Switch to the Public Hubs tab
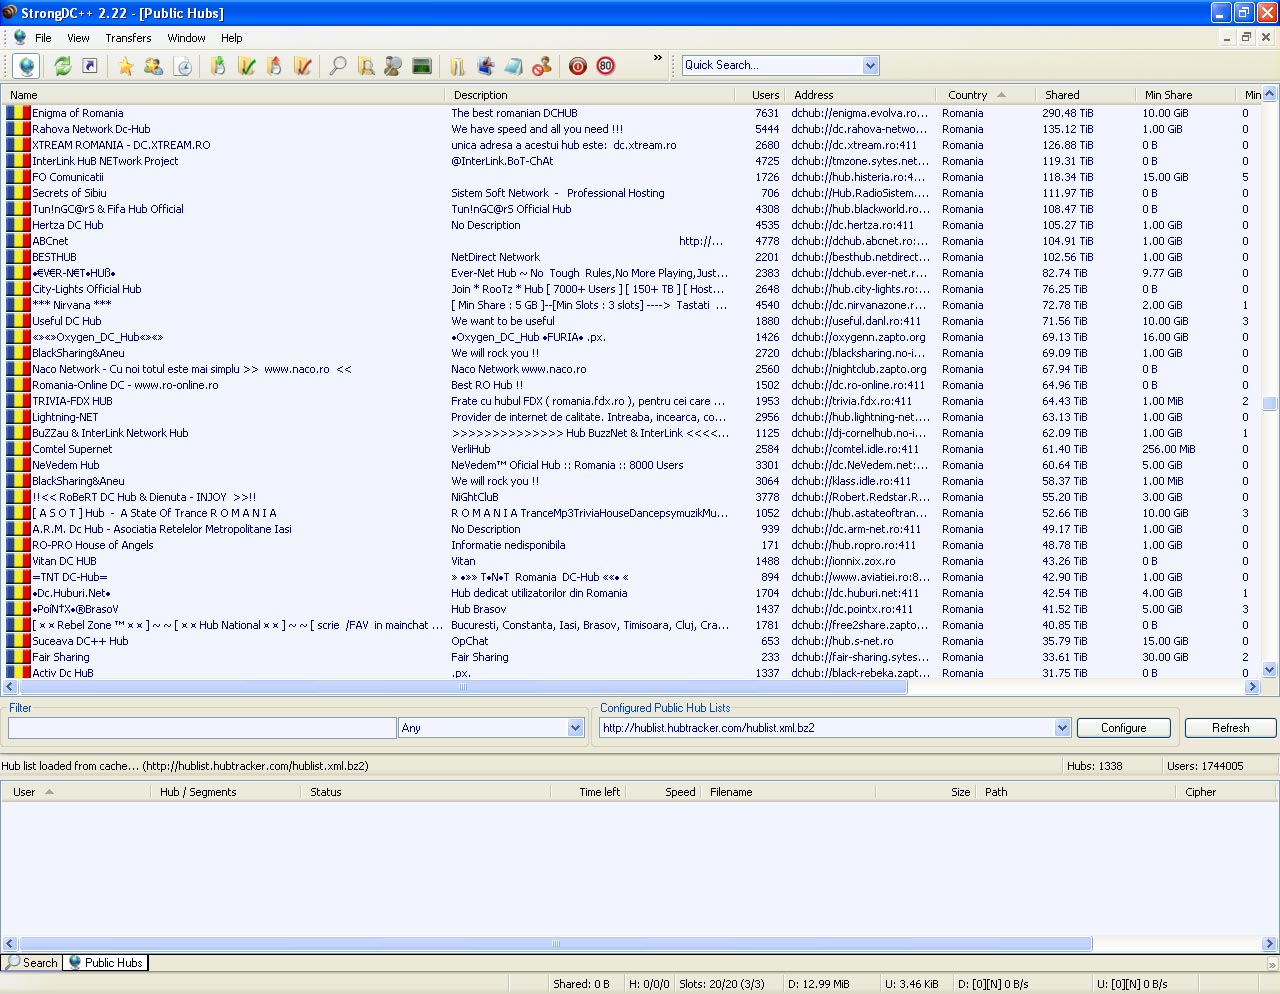Viewport: 1280px width, 994px height. click(x=106, y=963)
